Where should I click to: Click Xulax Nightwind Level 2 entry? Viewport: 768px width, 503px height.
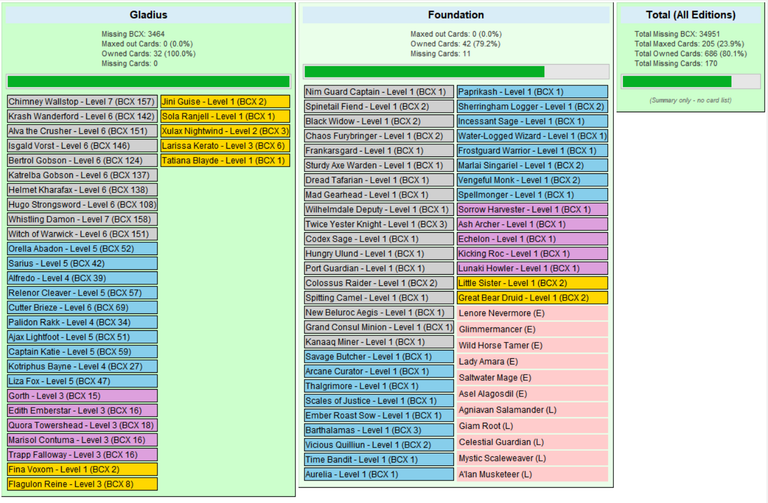coord(225,131)
